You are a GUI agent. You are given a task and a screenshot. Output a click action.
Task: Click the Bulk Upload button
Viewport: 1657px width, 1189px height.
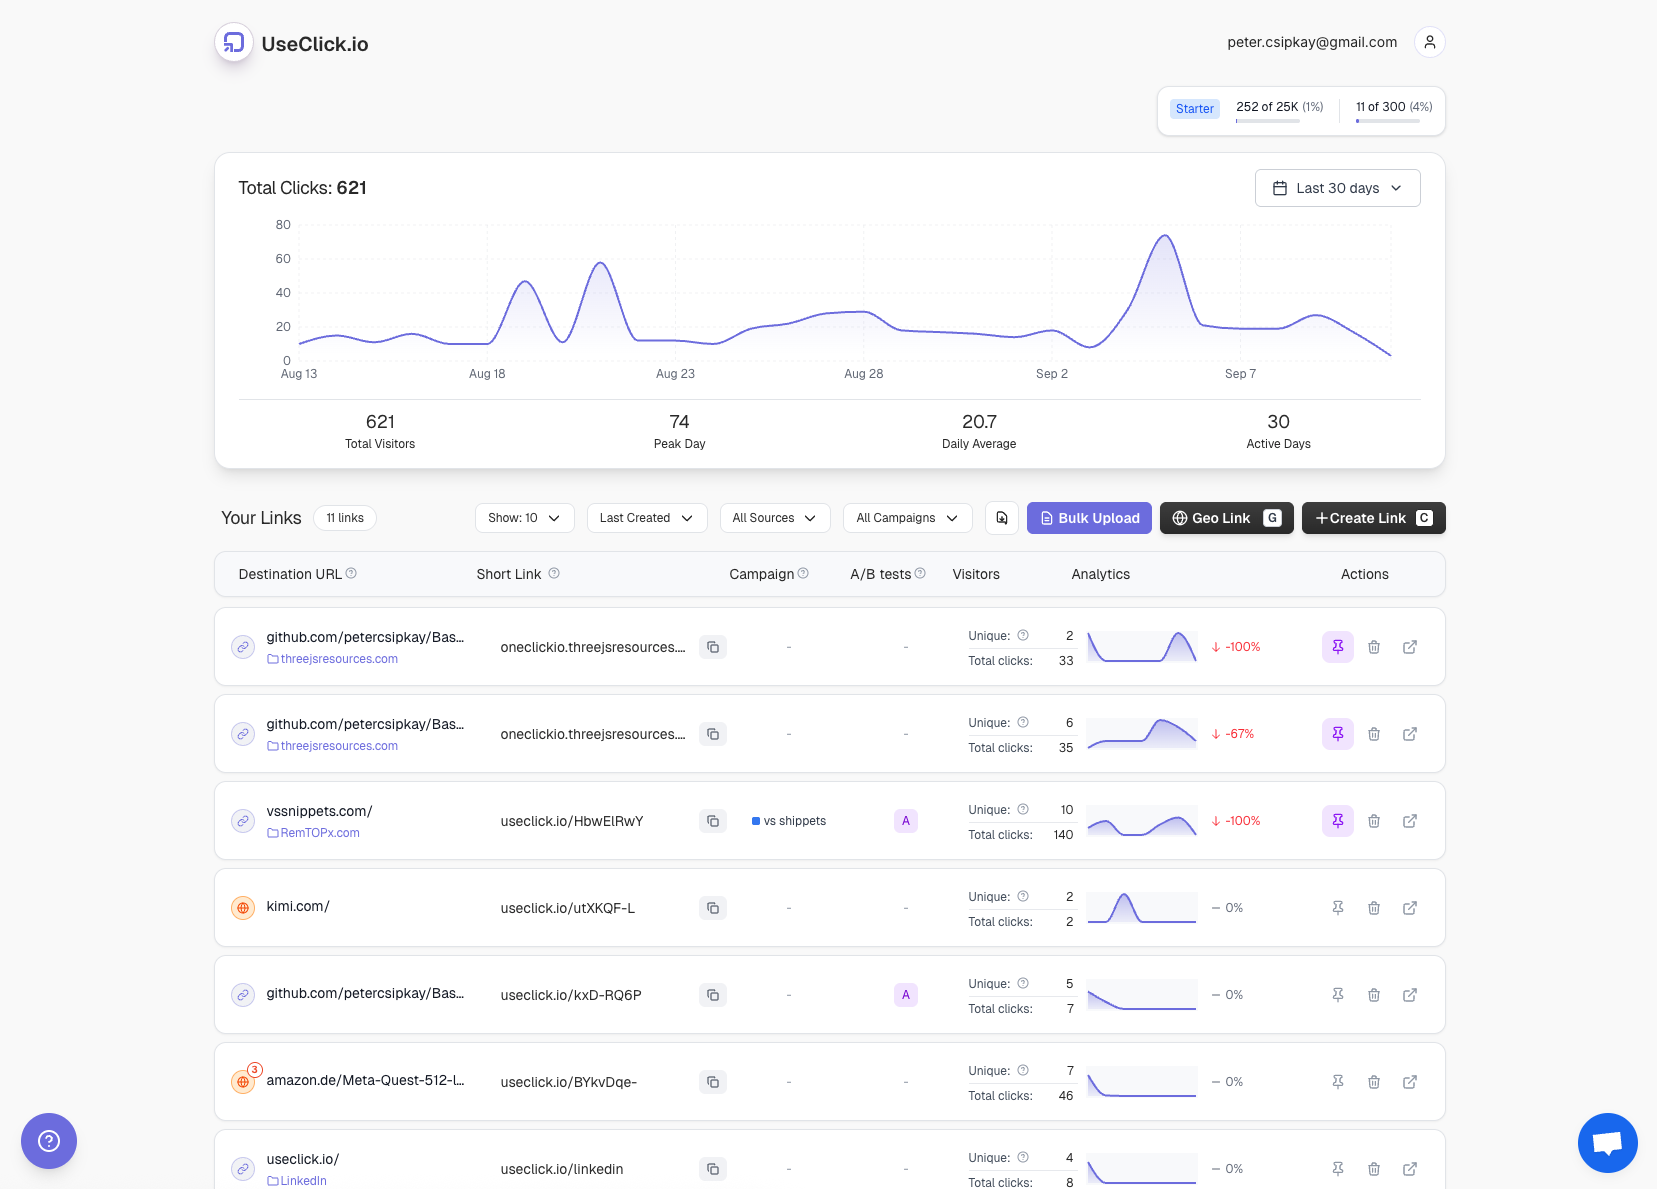(1088, 518)
